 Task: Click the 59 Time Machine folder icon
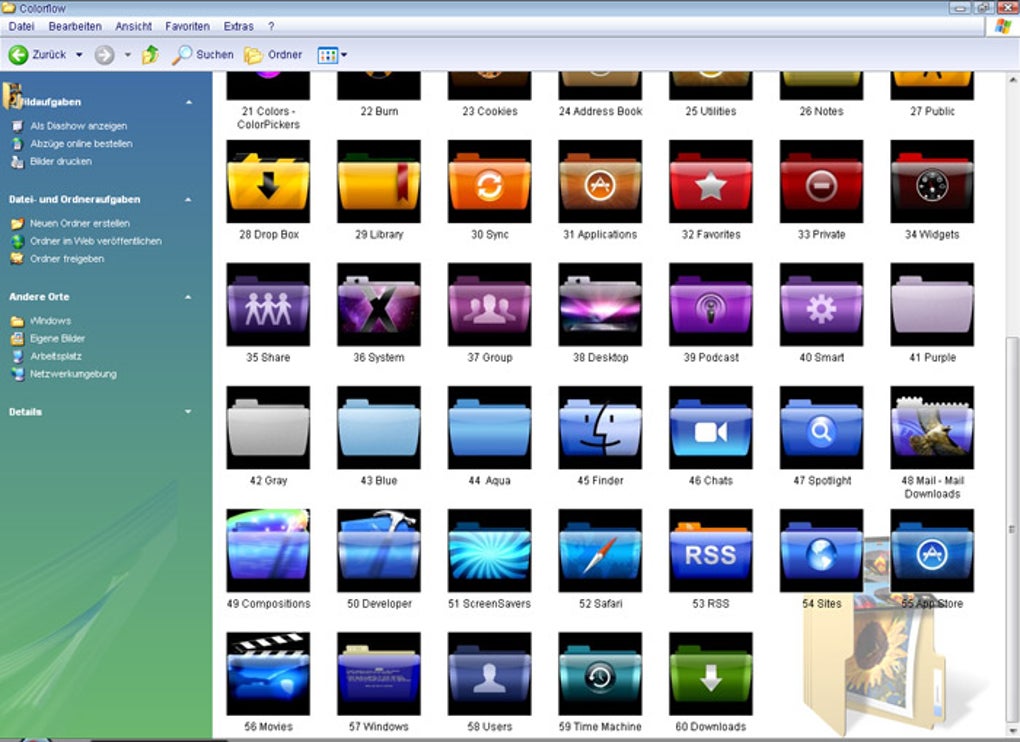600,673
